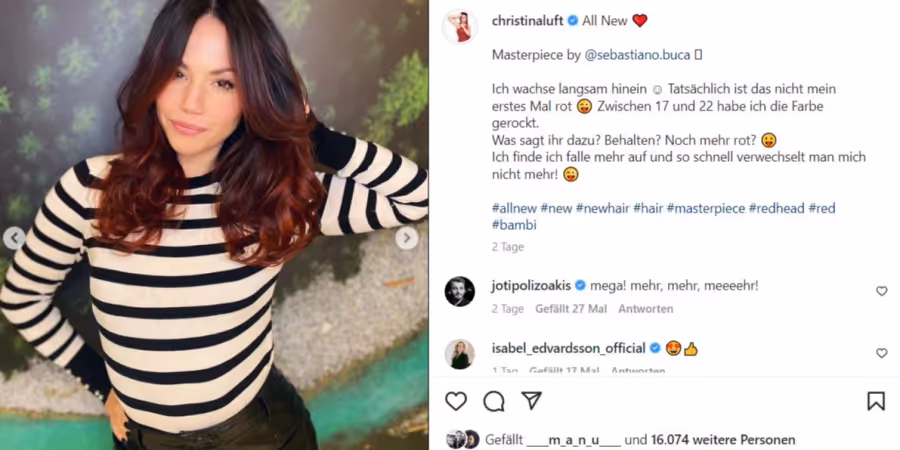Image resolution: width=900 pixels, height=450 pixels.
Task: Open the @sebastiano.buca mention
Action: coord(638,55)
